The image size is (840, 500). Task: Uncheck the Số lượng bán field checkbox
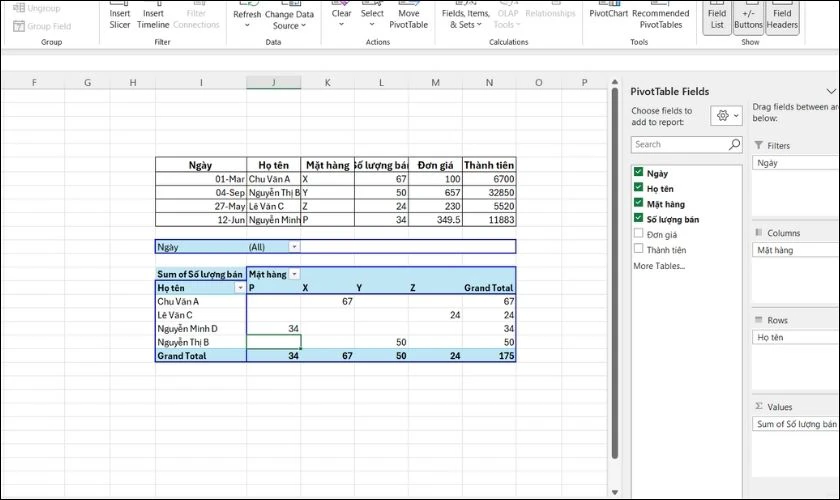click(638, 218)
